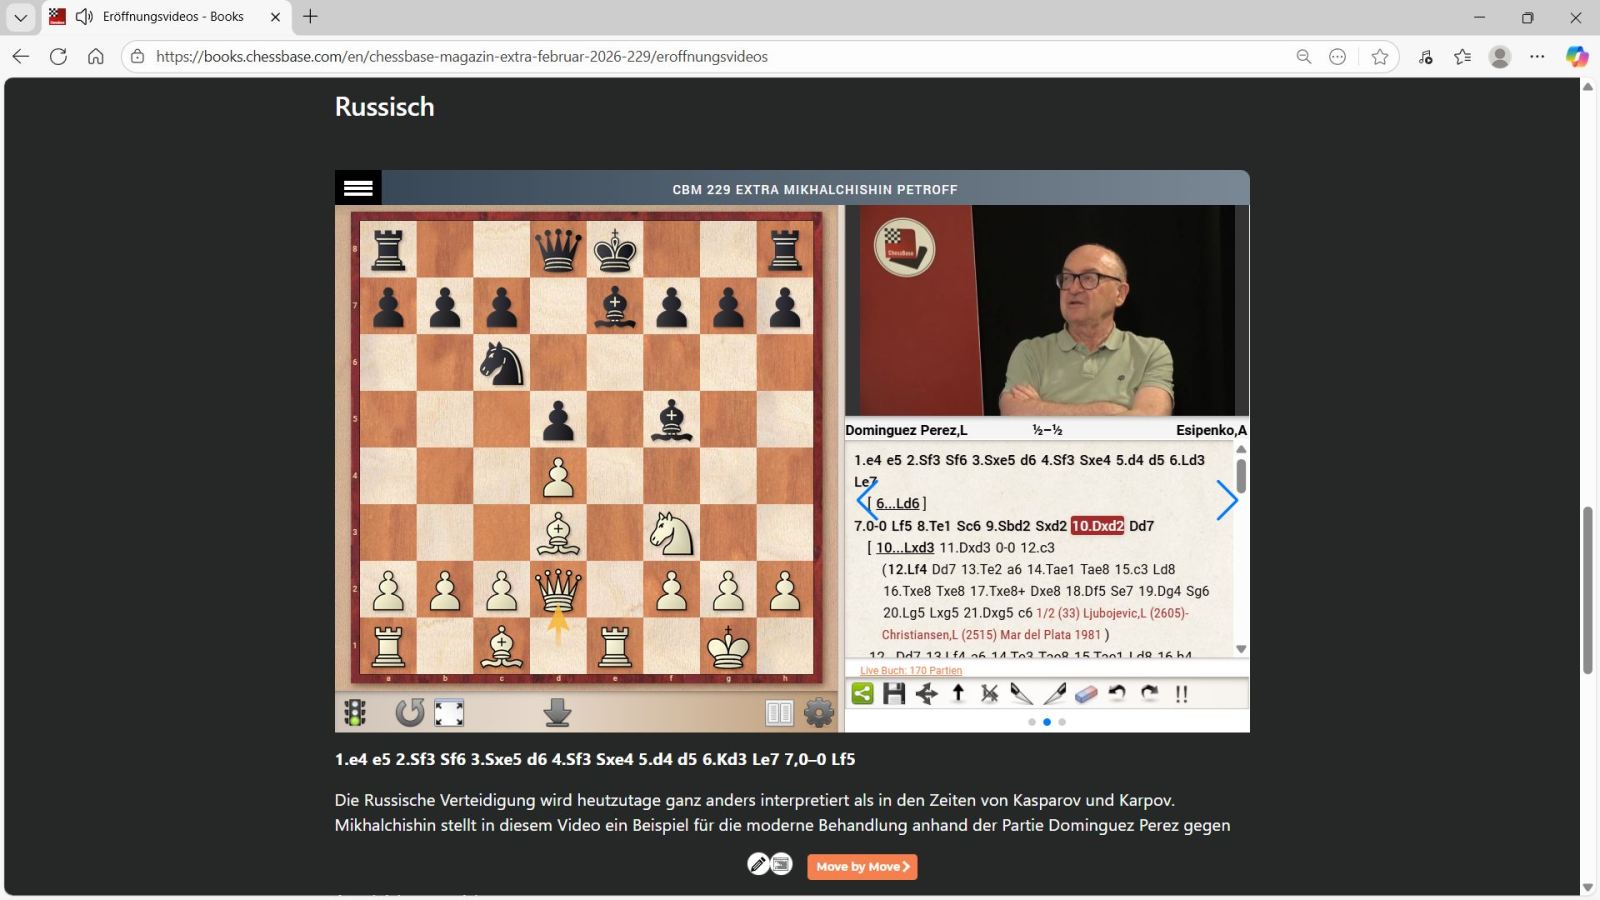1600x900 pixels.
Task: Open the hamburger menu above the chessboard
Action: (358, 188)
